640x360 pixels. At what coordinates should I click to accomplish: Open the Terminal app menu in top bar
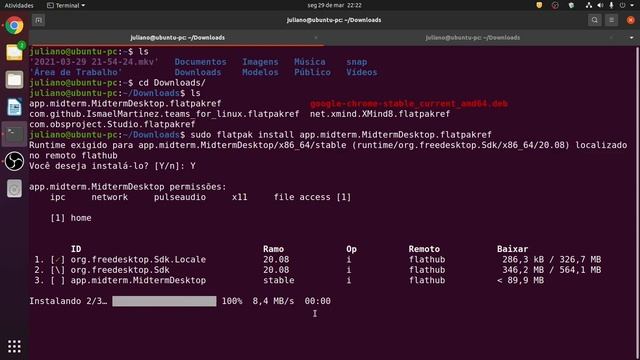66,5
